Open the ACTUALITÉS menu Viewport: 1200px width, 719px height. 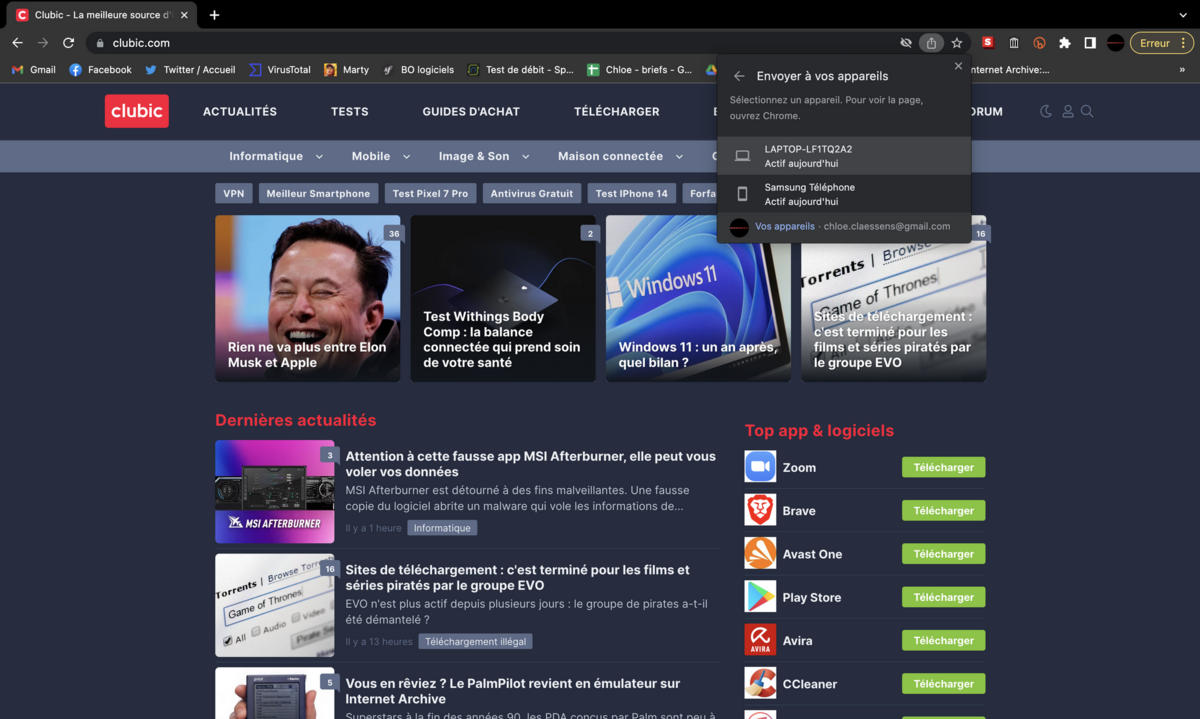pos(240,112)
